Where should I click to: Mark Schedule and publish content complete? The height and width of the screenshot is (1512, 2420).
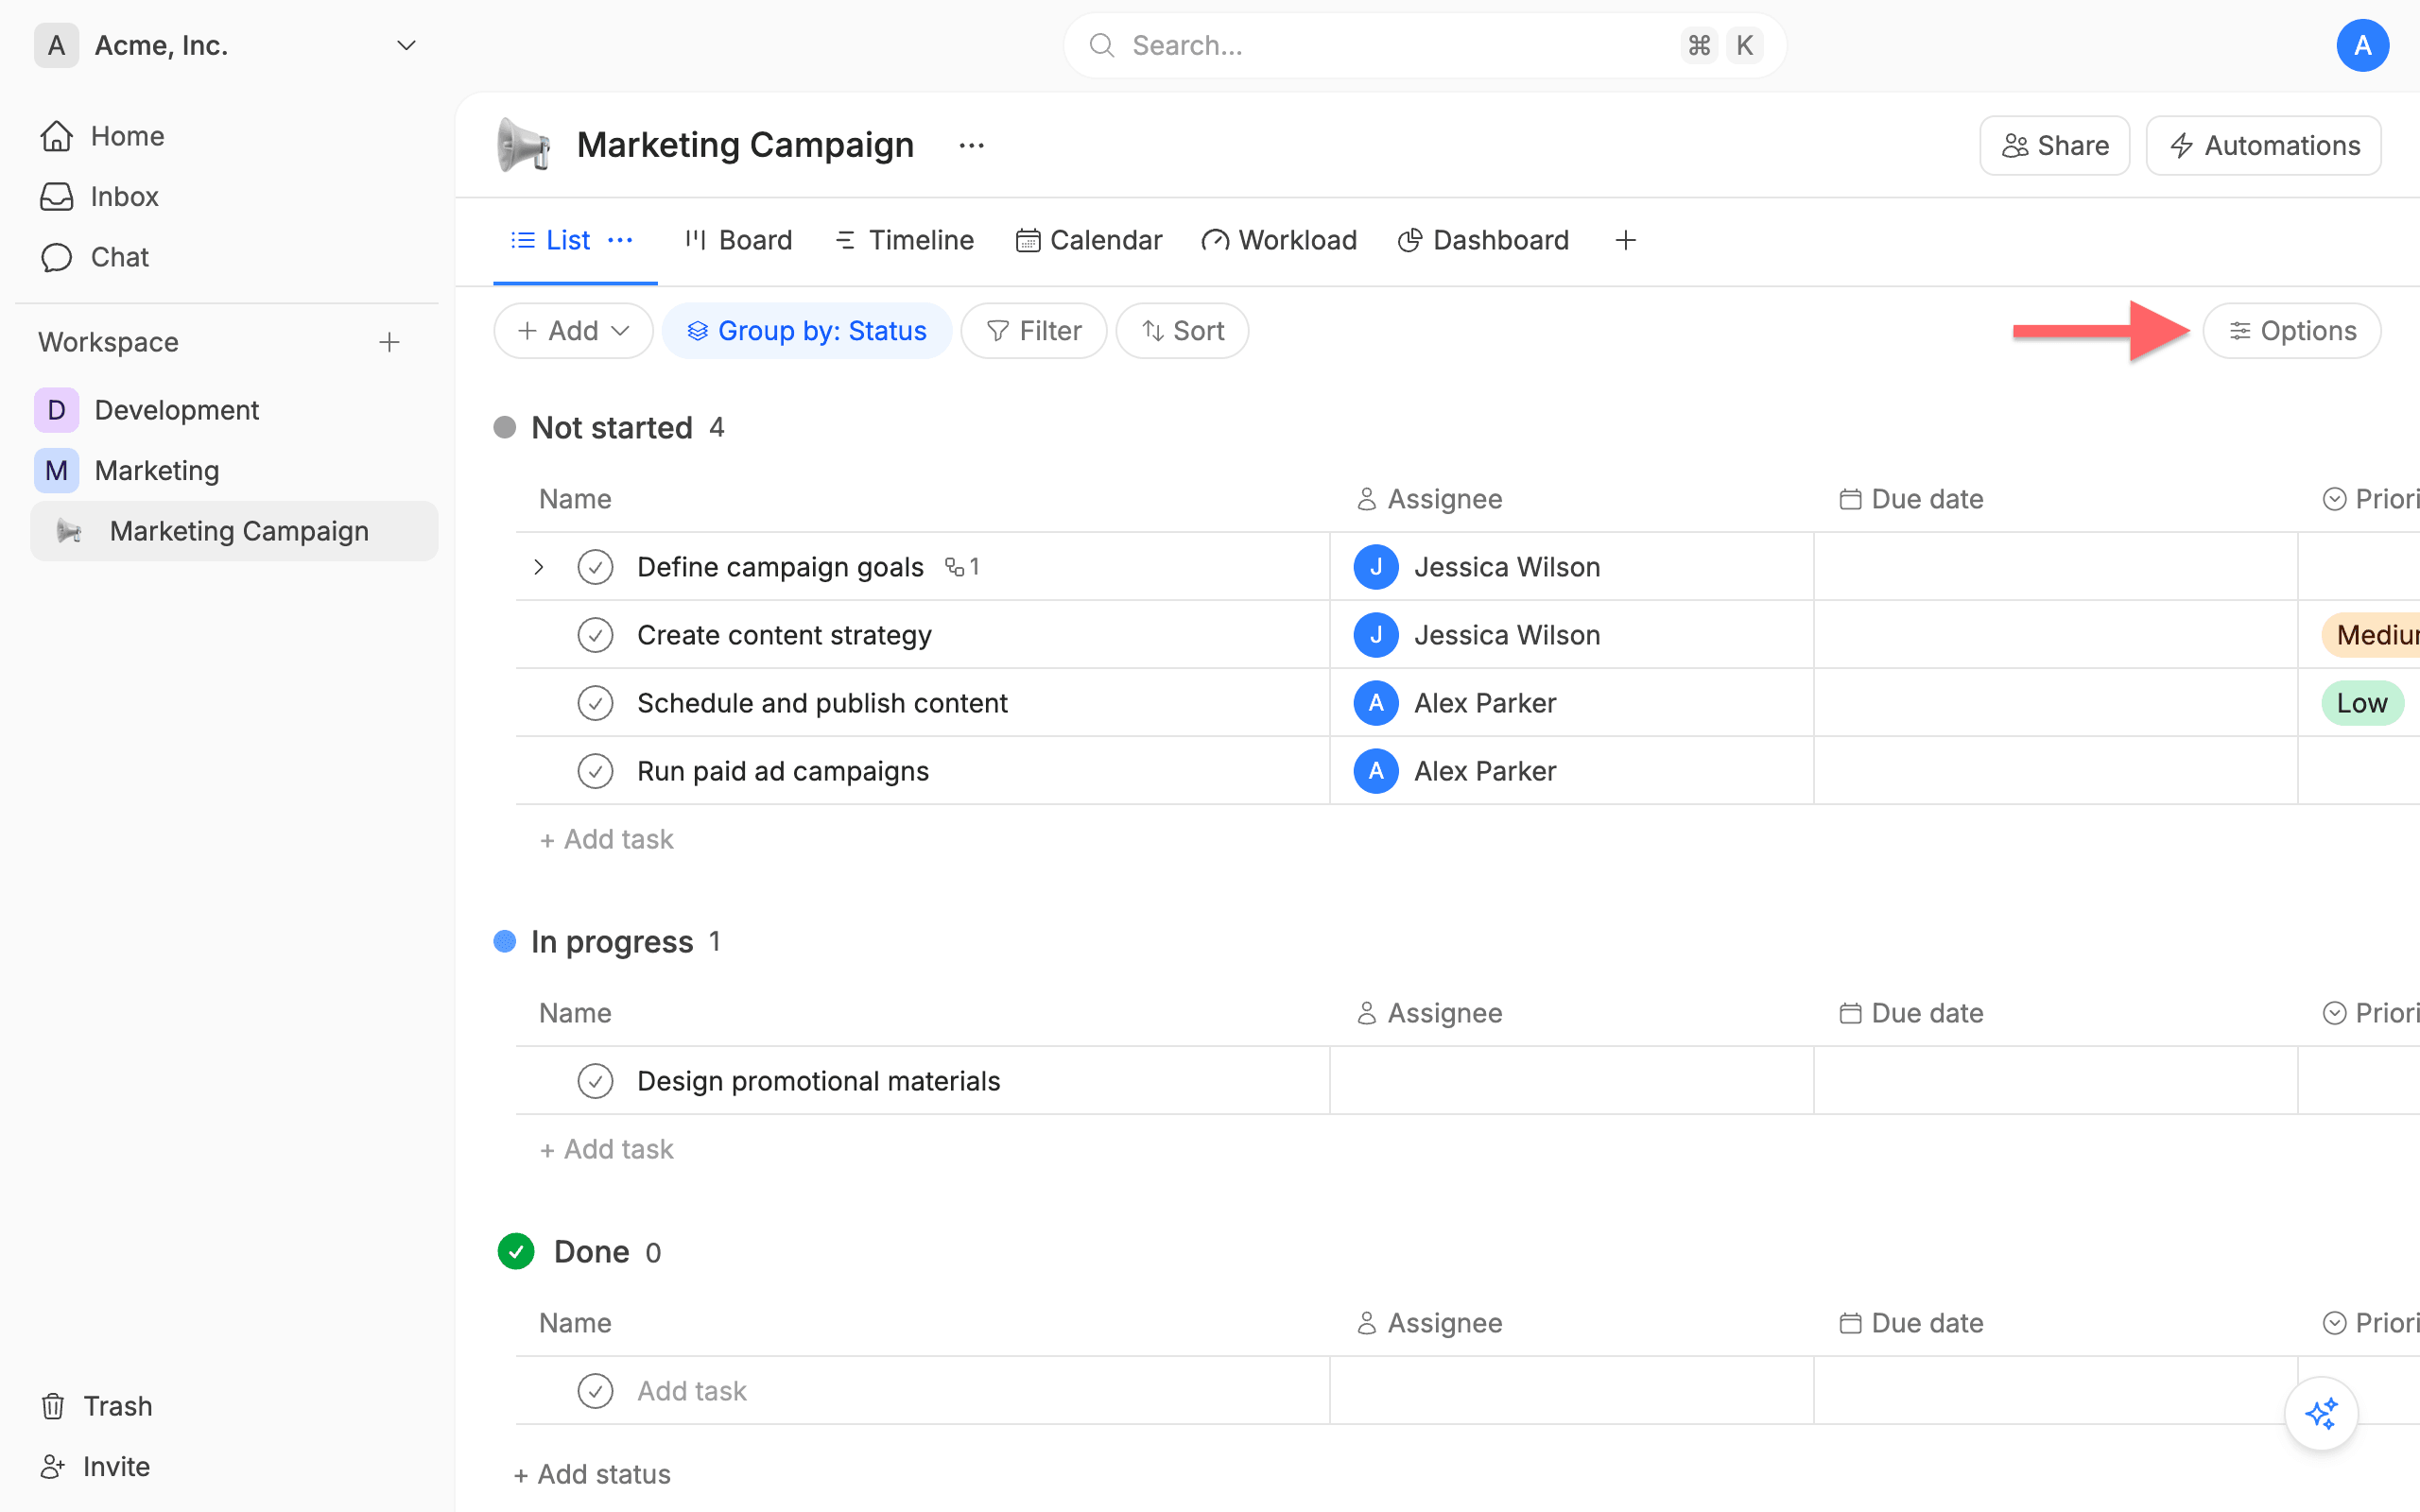pyautogui.click(x=595, y=703)
